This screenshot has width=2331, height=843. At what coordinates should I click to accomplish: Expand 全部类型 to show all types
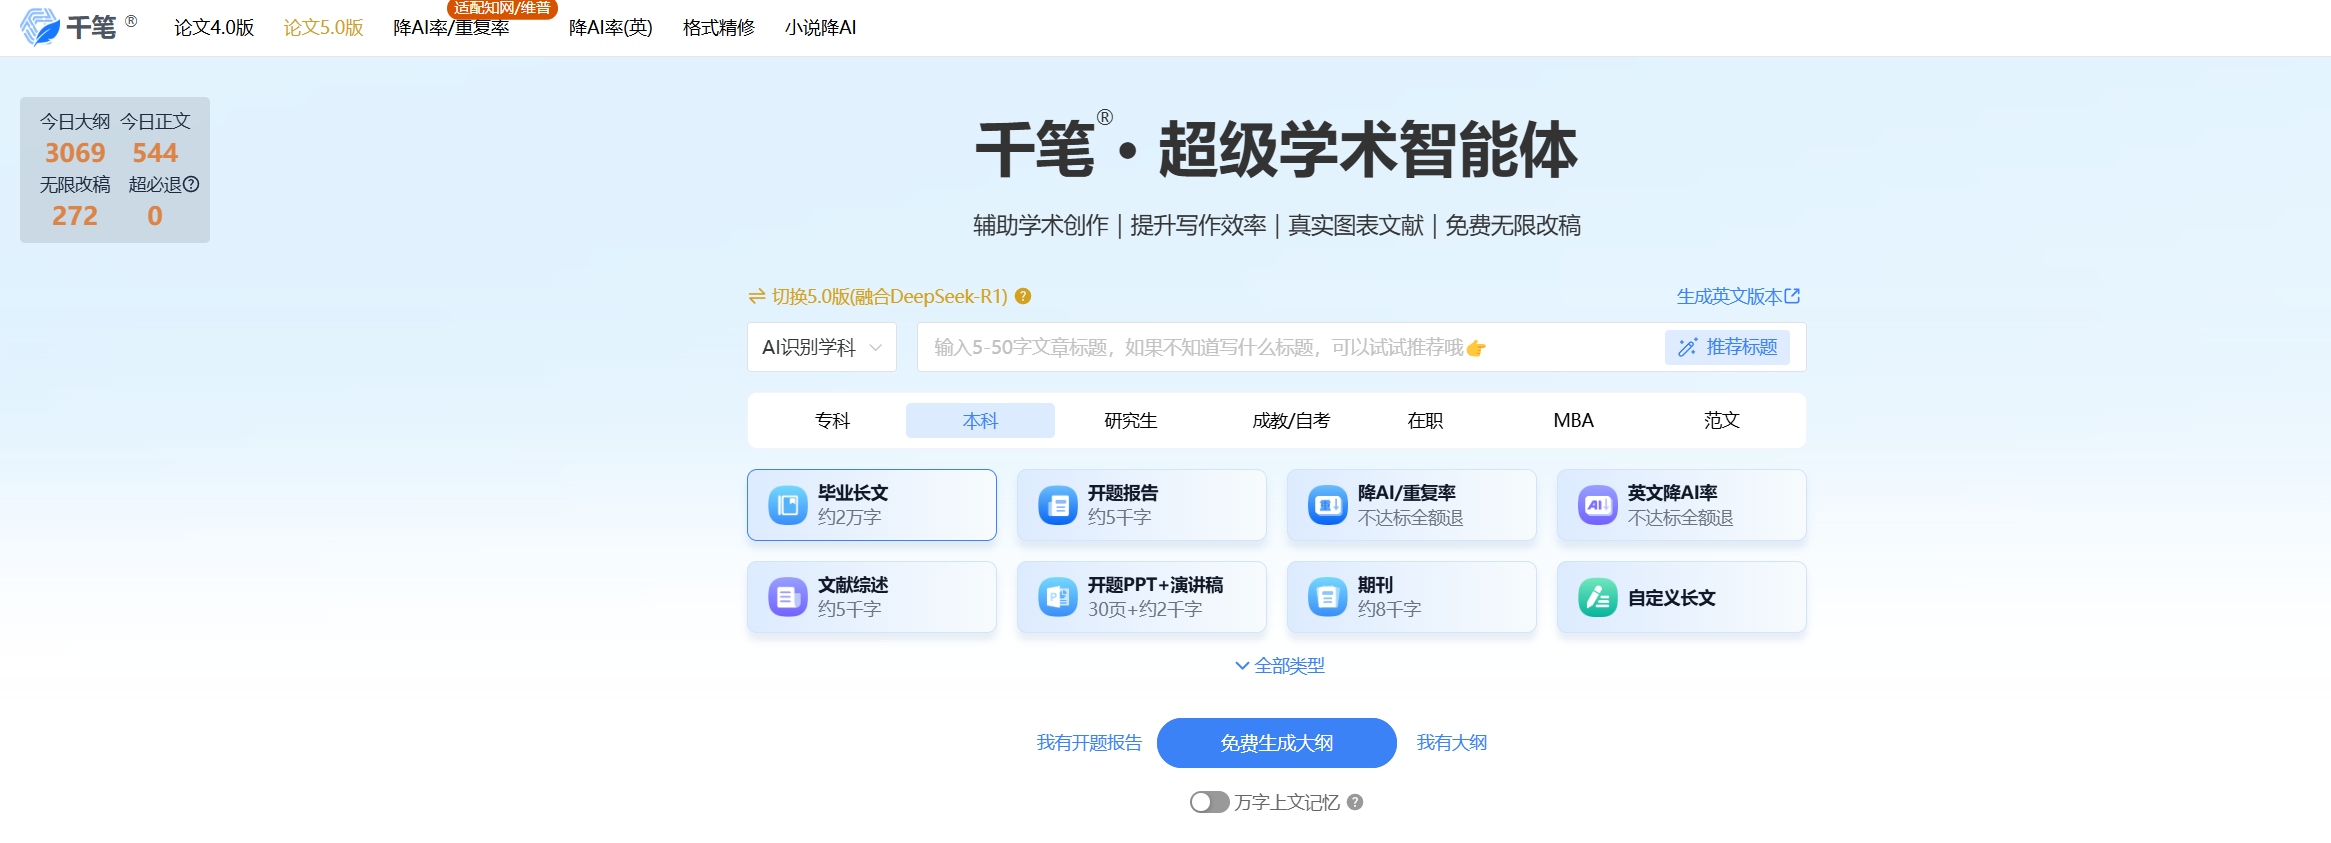[x=1279, y=665]
